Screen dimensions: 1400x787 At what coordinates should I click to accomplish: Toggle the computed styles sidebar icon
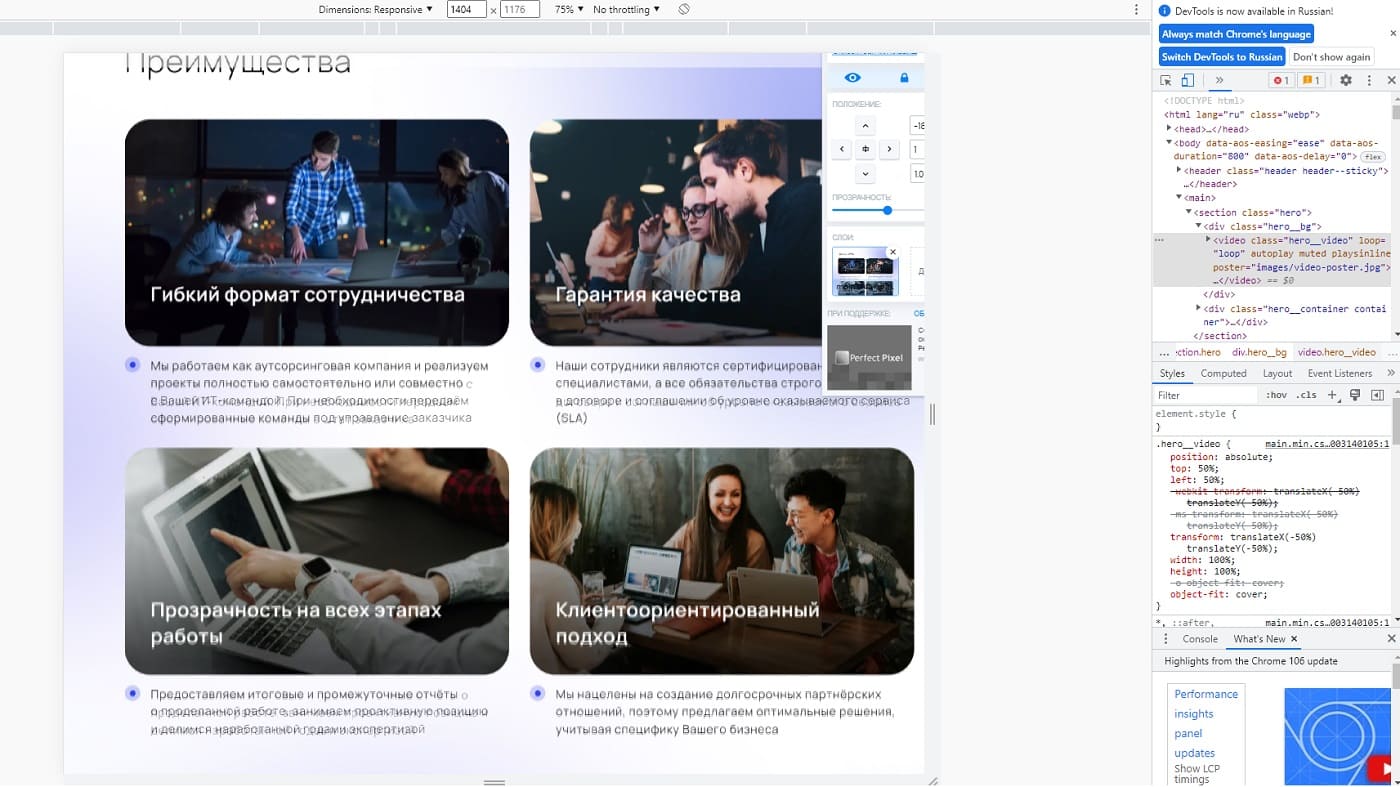(1377, 395)
